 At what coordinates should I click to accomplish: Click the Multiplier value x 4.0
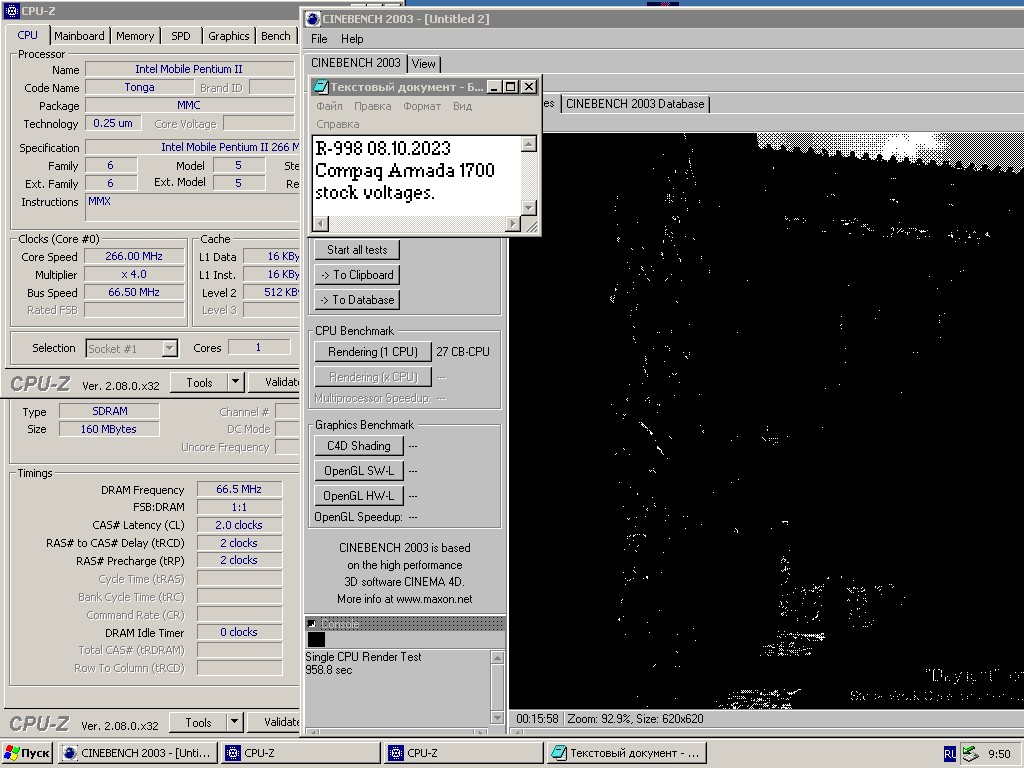click(x=134, y=275)
